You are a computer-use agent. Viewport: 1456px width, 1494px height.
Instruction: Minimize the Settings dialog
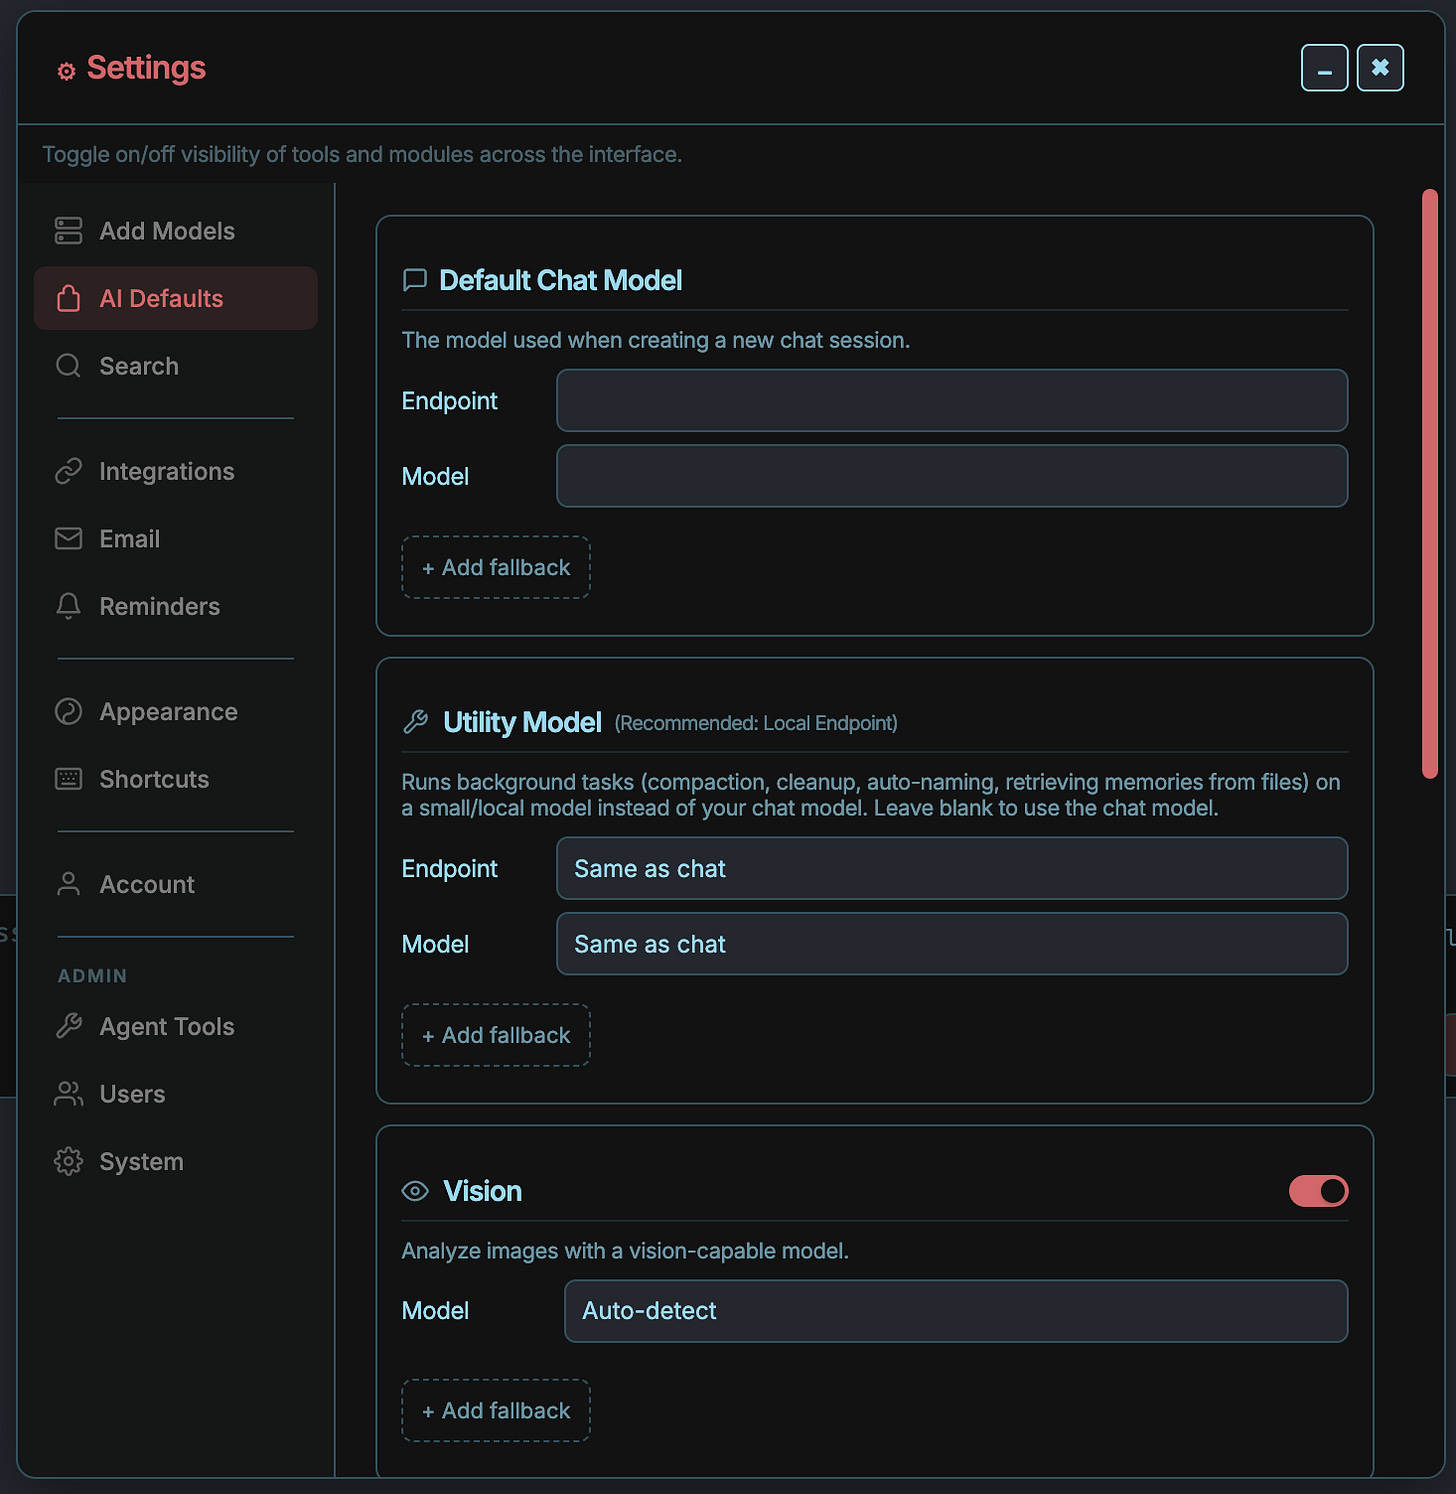click(x=1324, y=68)
